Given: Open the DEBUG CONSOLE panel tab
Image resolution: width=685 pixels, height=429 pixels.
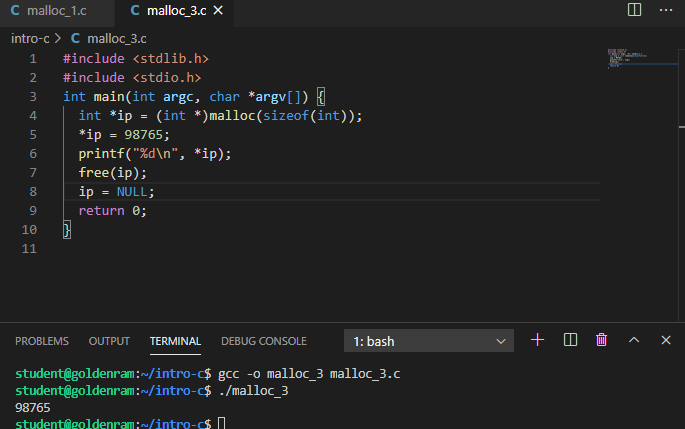Looking at the screenshot, I should tap(264, 341).
